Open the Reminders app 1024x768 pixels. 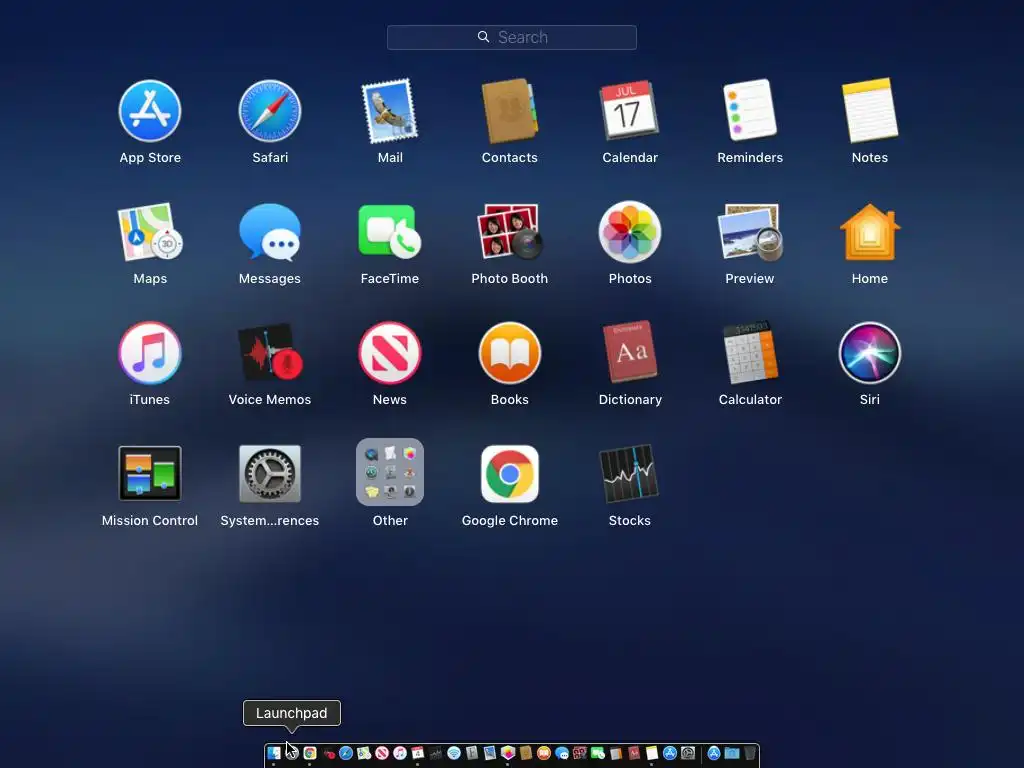pos(750,110)
